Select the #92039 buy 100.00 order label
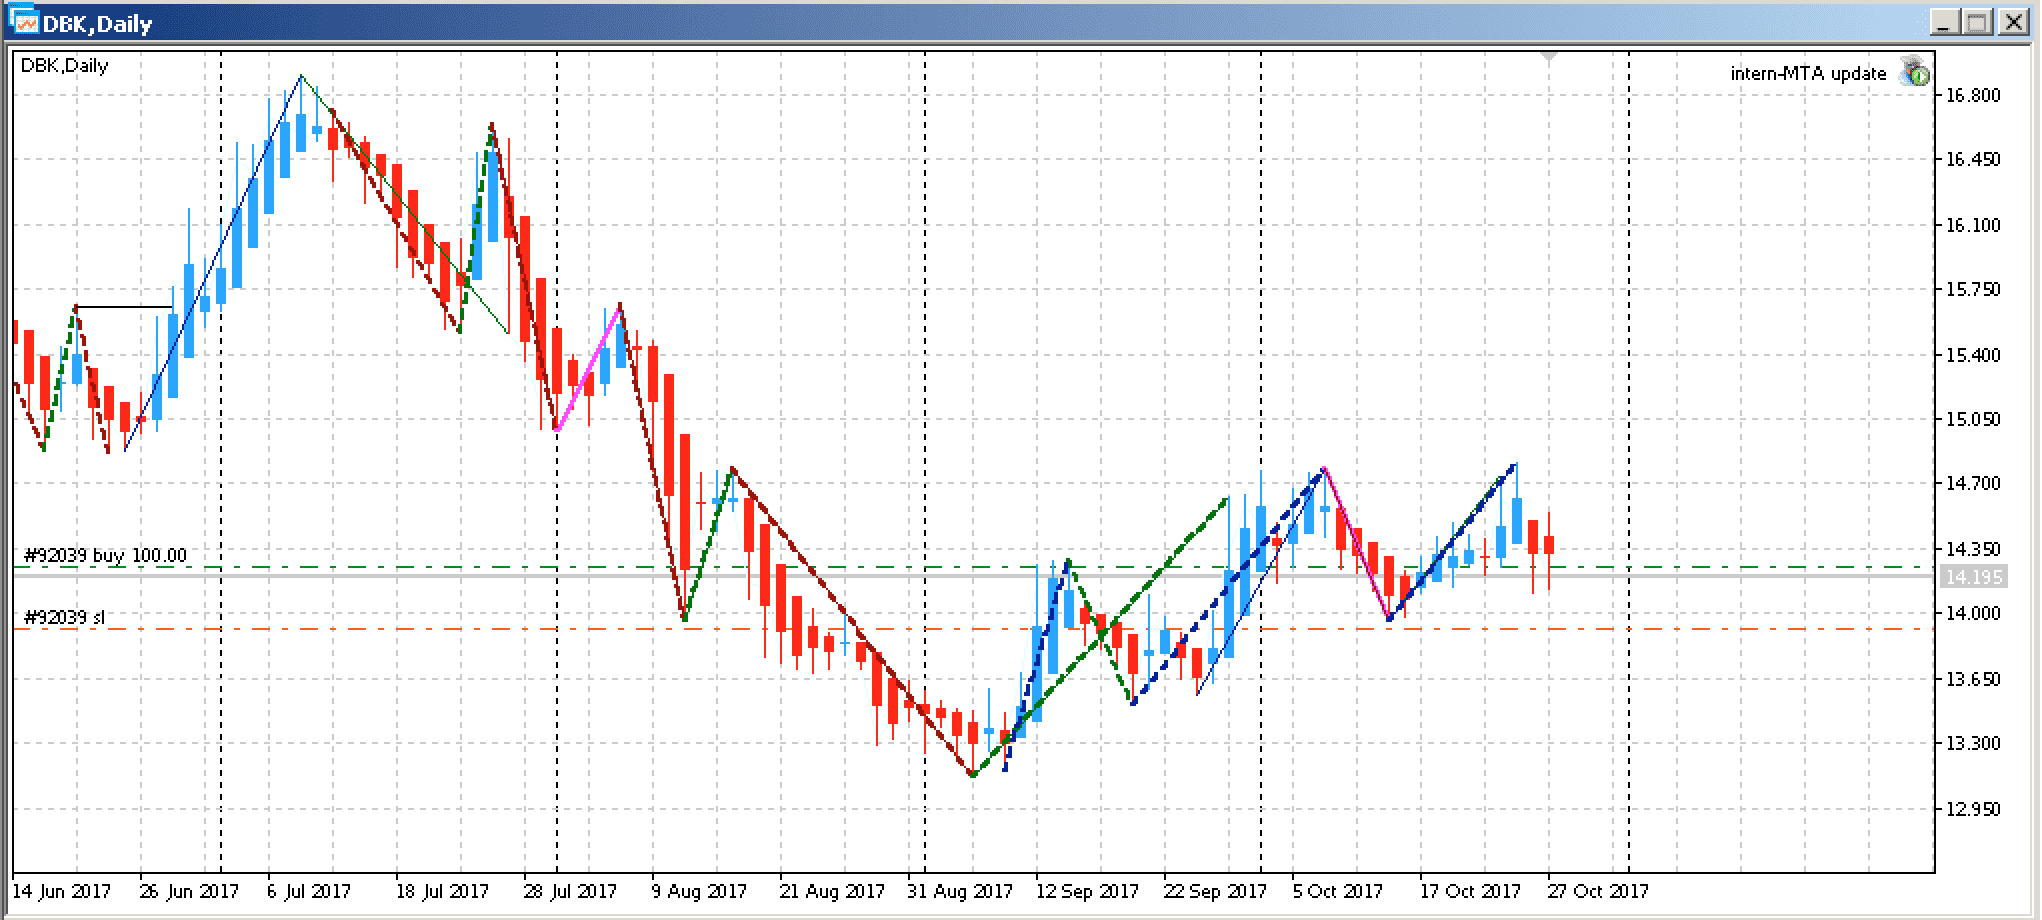The image size is (2042, 920). 105,556
